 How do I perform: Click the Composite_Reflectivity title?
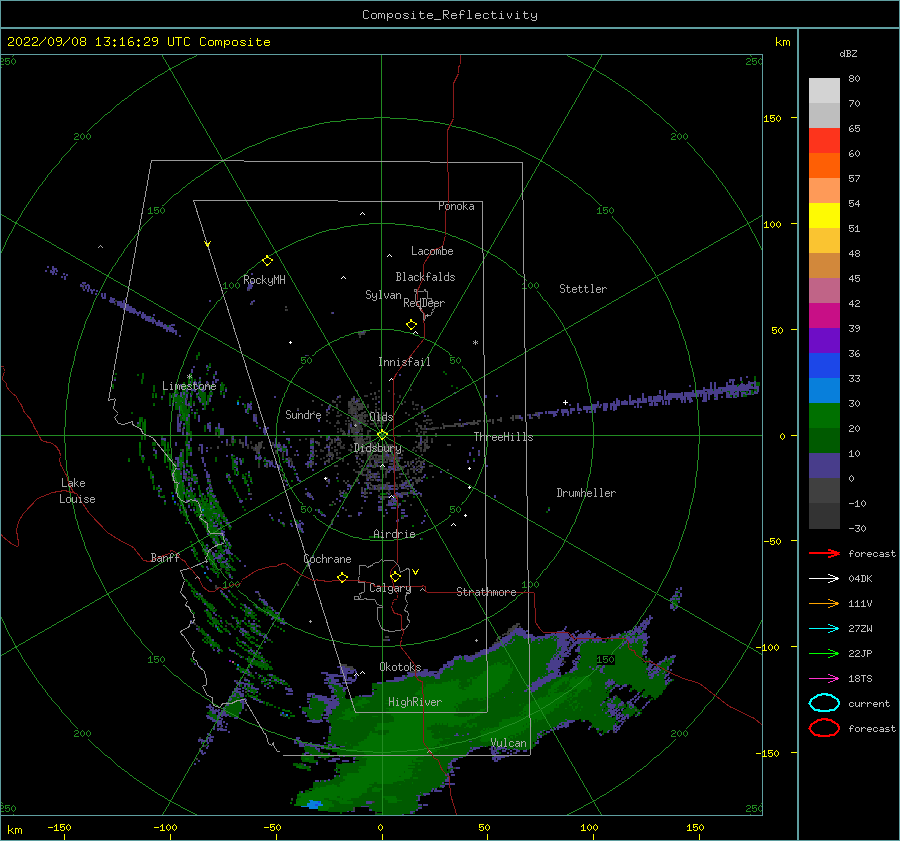450,15
